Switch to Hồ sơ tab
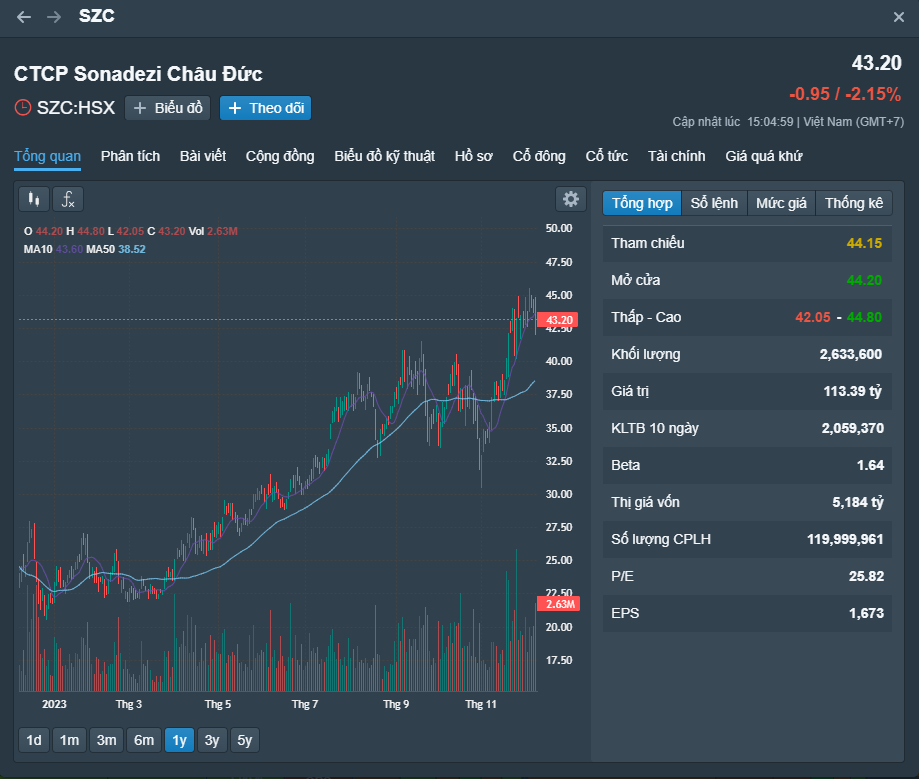919x779 pixels. click(474, 157)
